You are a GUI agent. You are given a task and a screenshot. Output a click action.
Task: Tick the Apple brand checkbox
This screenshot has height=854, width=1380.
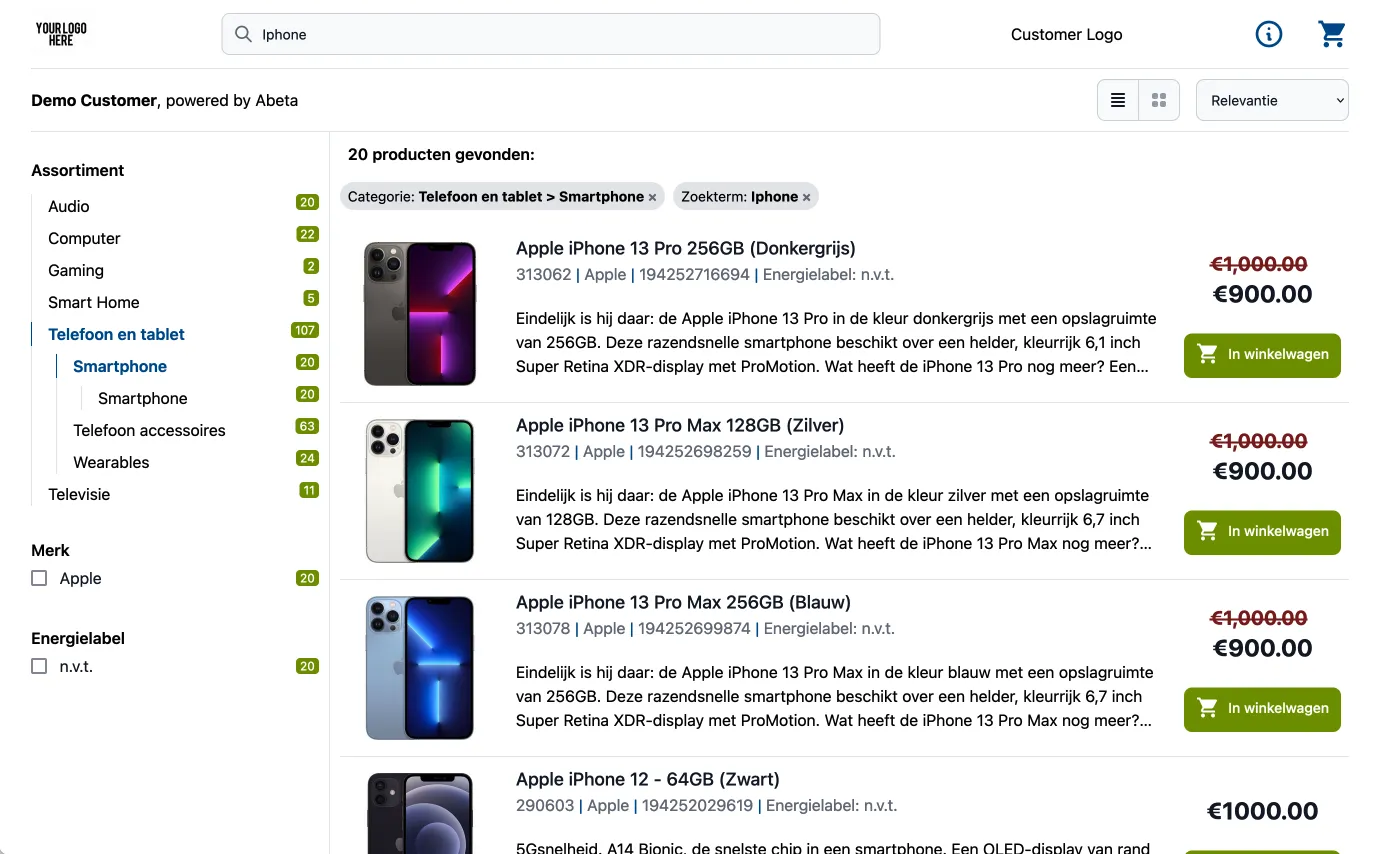[x=39, y=578]
